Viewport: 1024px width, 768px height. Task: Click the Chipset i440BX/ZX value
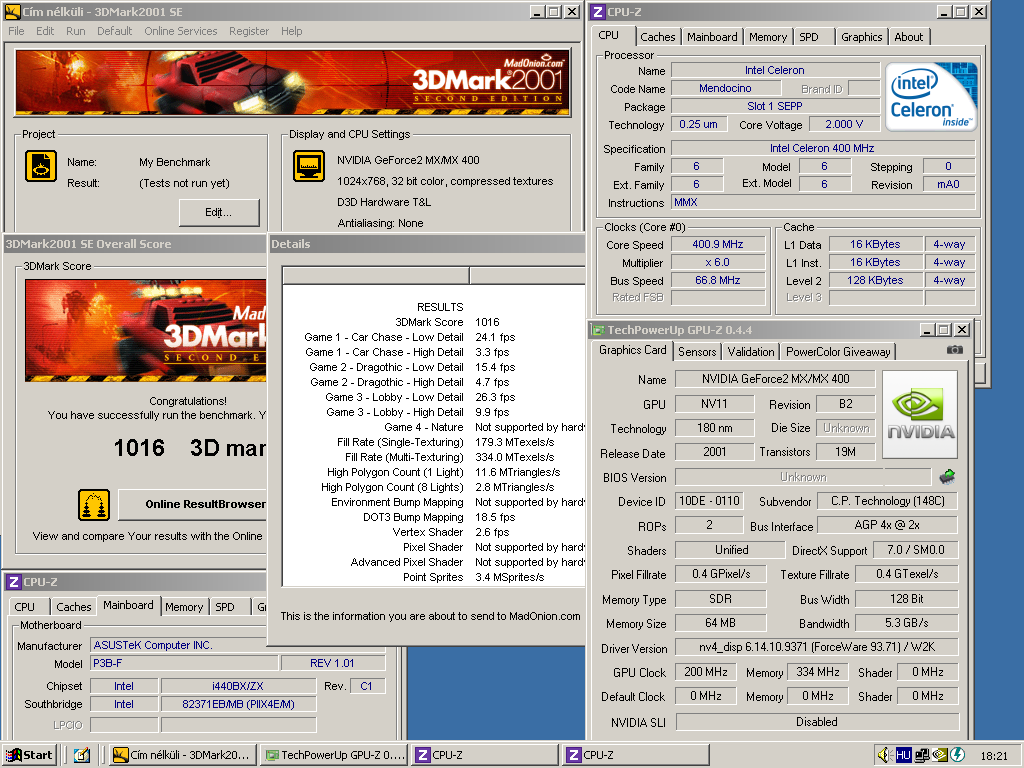[x=238, y=686]
